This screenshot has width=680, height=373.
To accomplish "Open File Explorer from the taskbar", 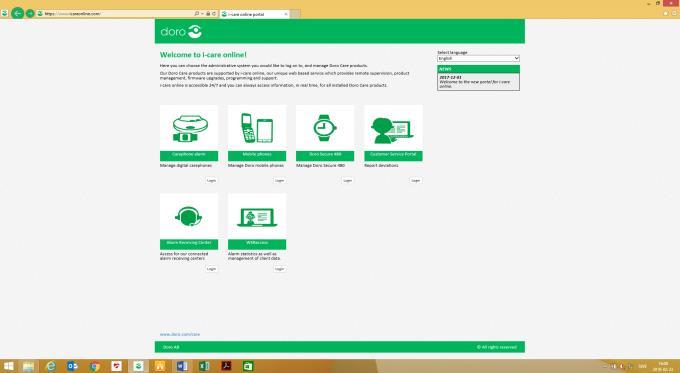I will 29,366.
